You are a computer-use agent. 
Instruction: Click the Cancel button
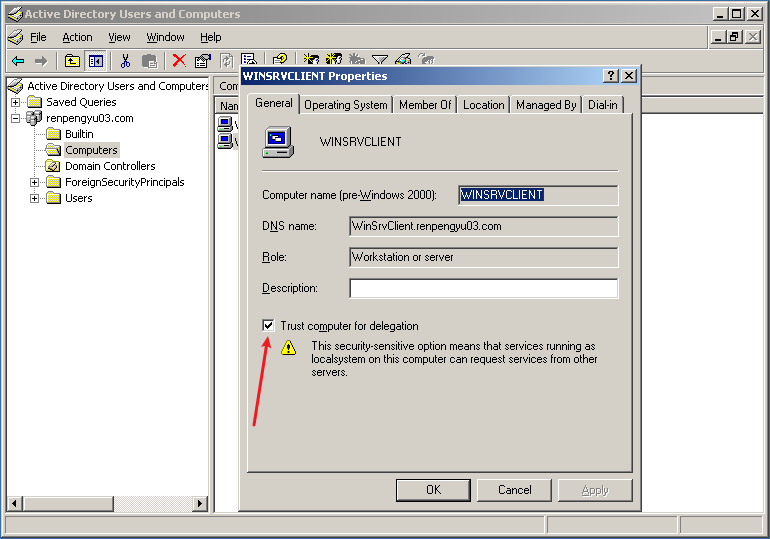click(x=514, y=490)
